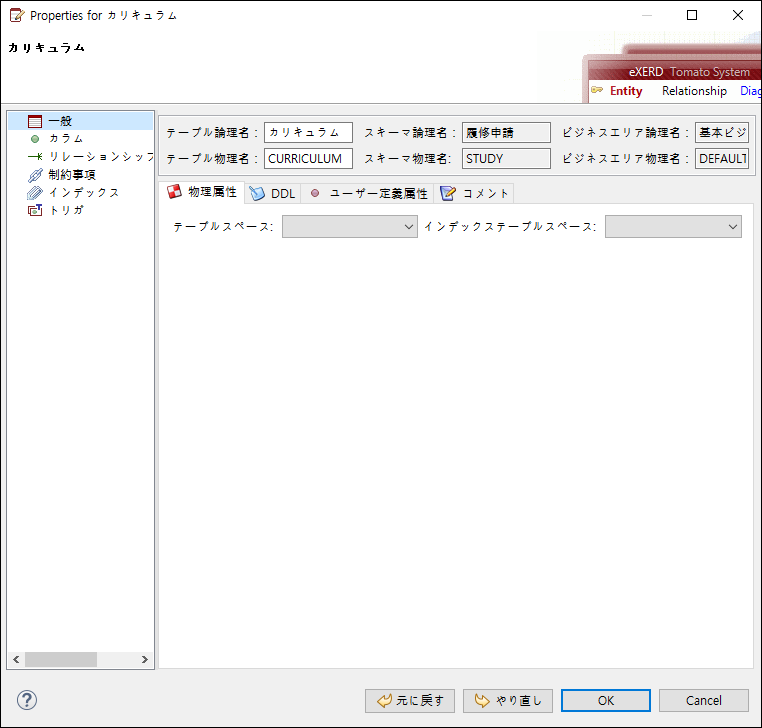Dismiss the dialog with Cancel
This screenshot has width=762, height=728.
(704, 701)
